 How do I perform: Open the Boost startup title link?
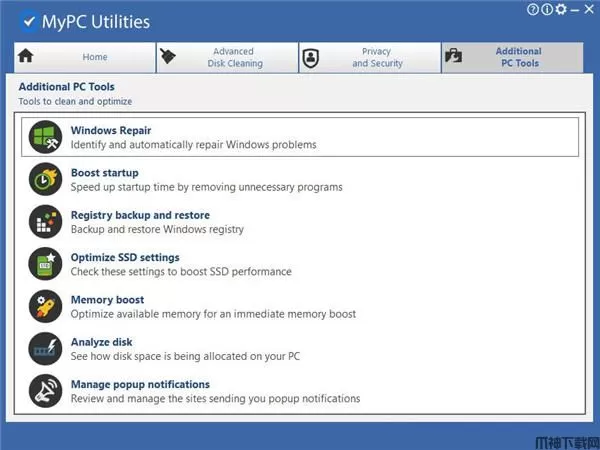(104, 173)
